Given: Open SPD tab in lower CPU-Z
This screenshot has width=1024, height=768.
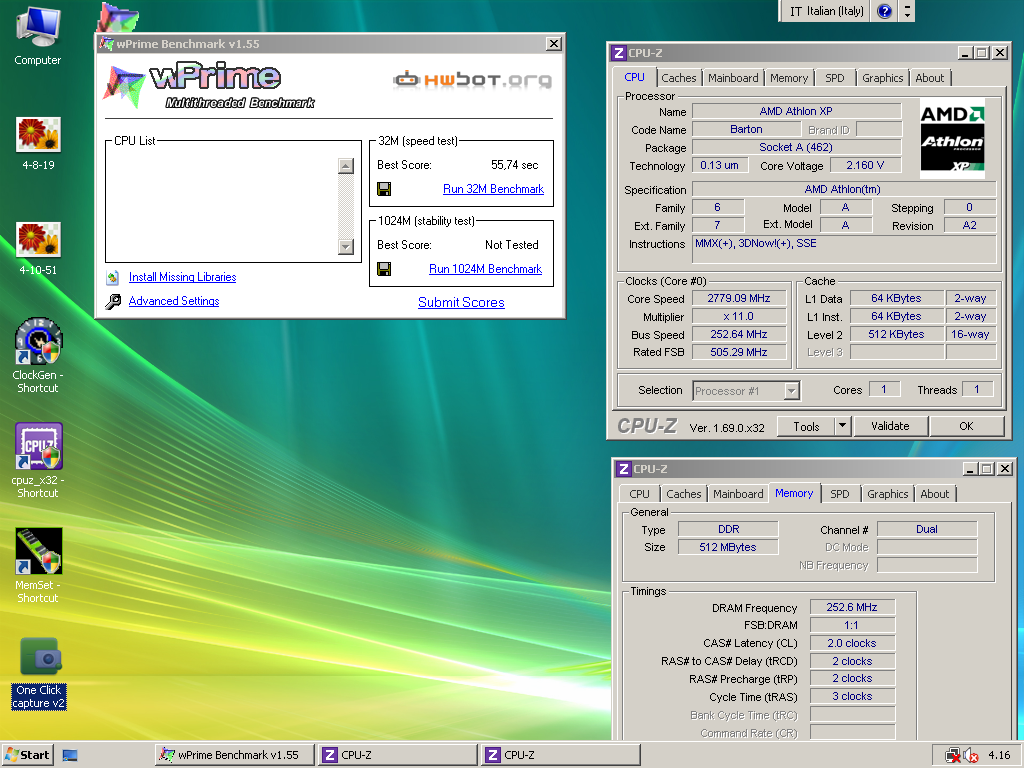Looking at the screenshot, I should click(x=840, y=494).
